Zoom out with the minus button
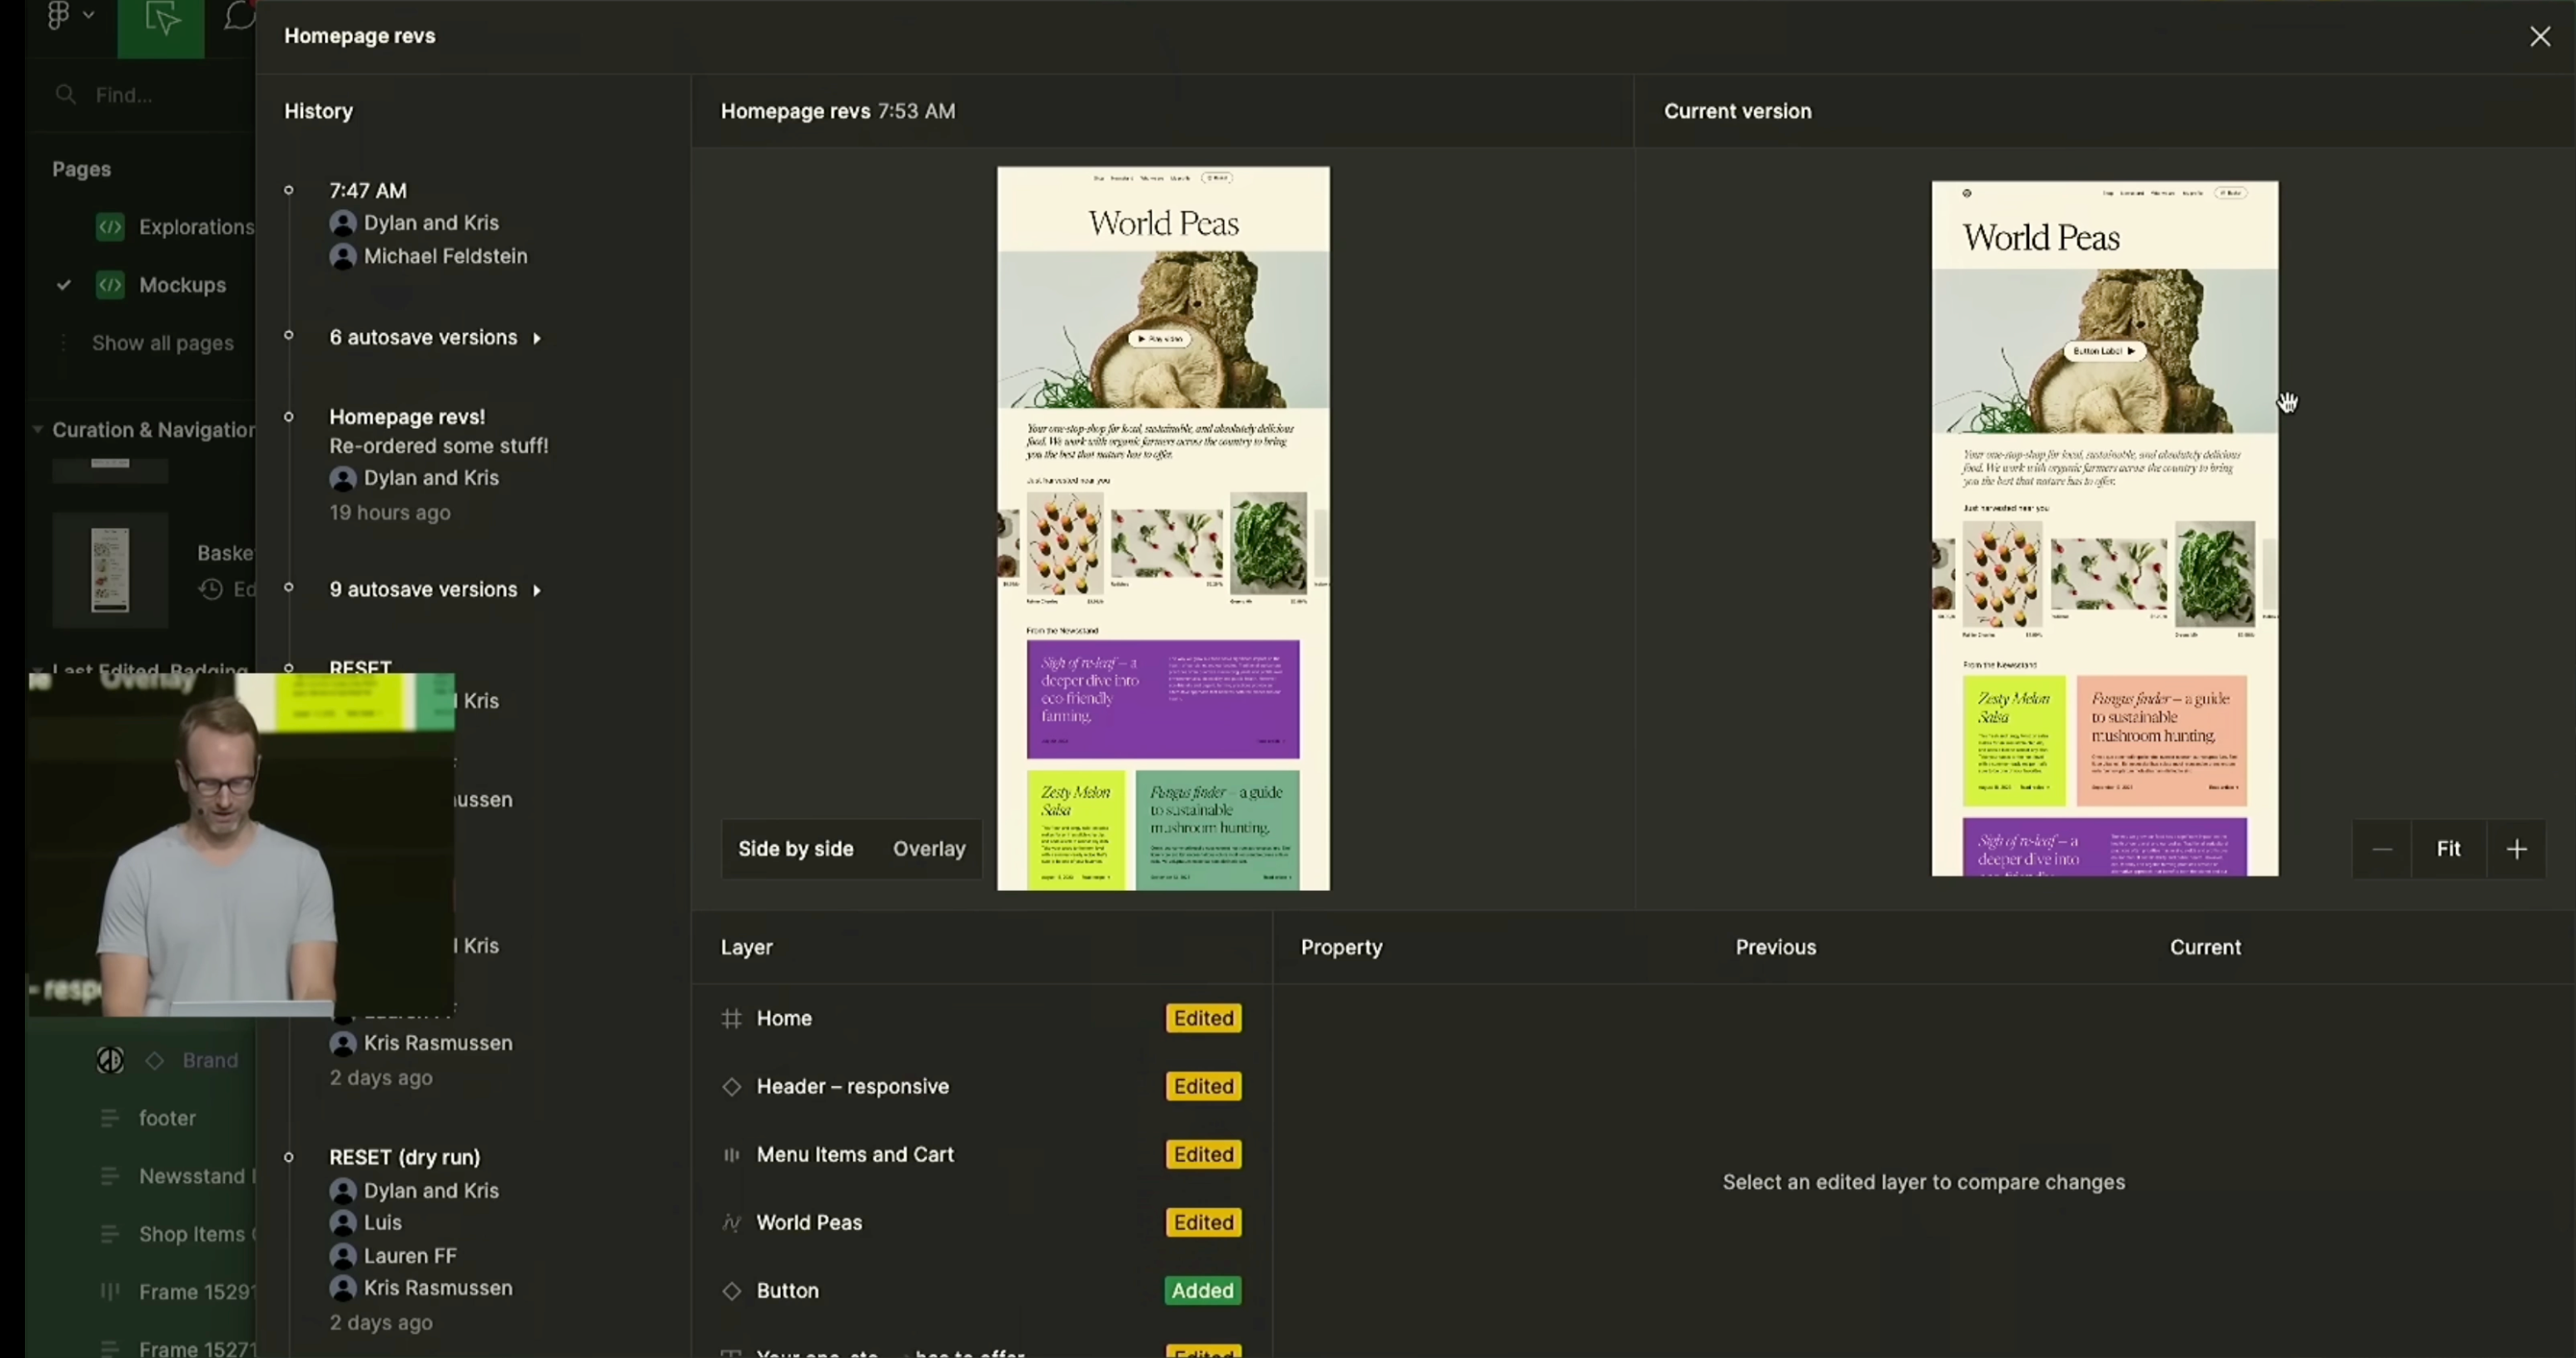 click(x=2382, y=849)
